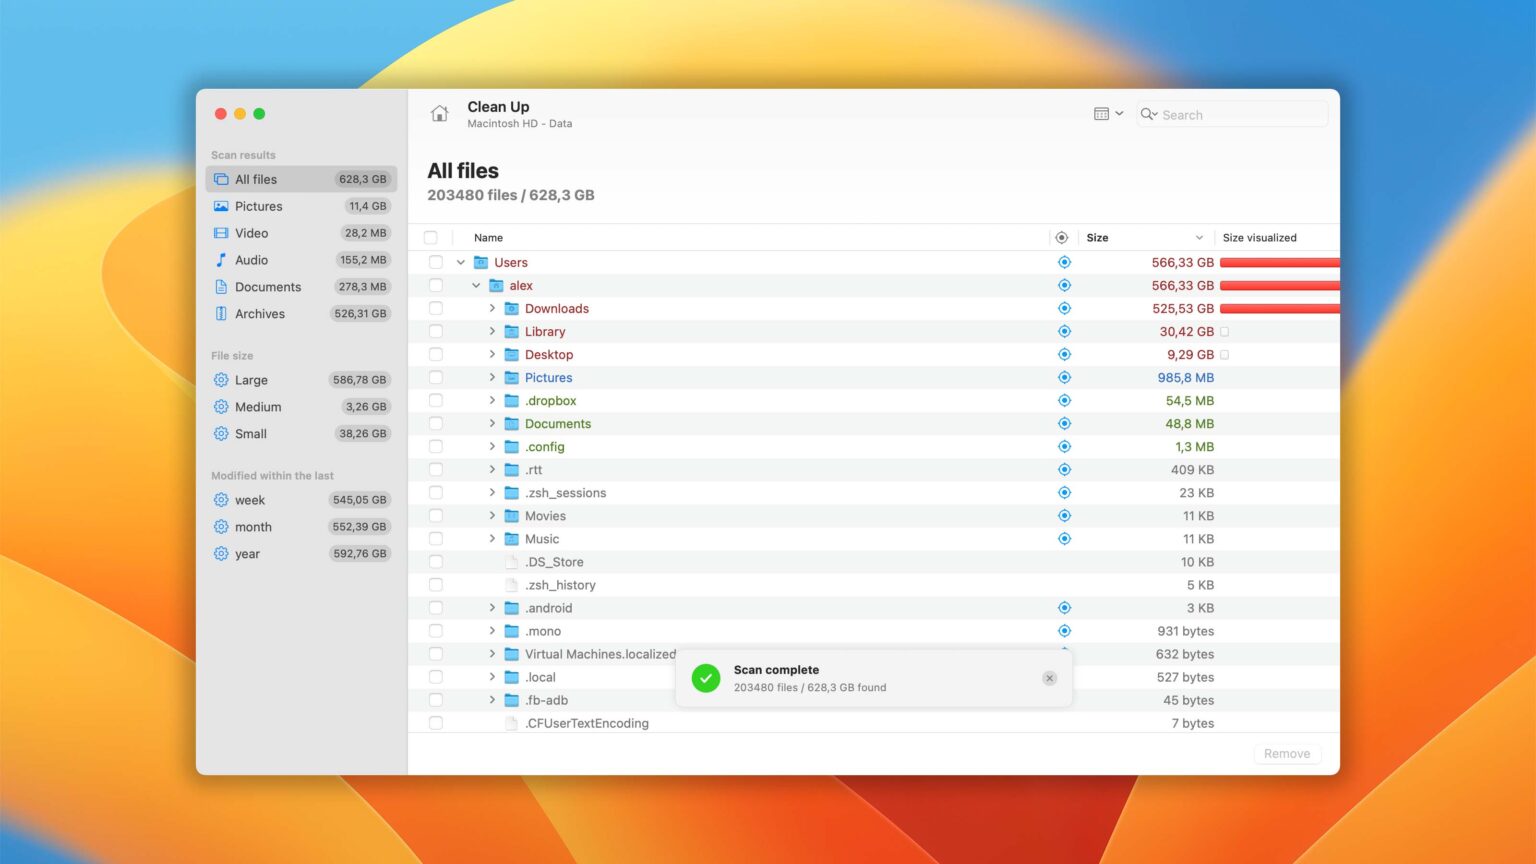Click the Archives icon in the sidebar
Screen dimensions: 1536x864
[x=220, y=313]
